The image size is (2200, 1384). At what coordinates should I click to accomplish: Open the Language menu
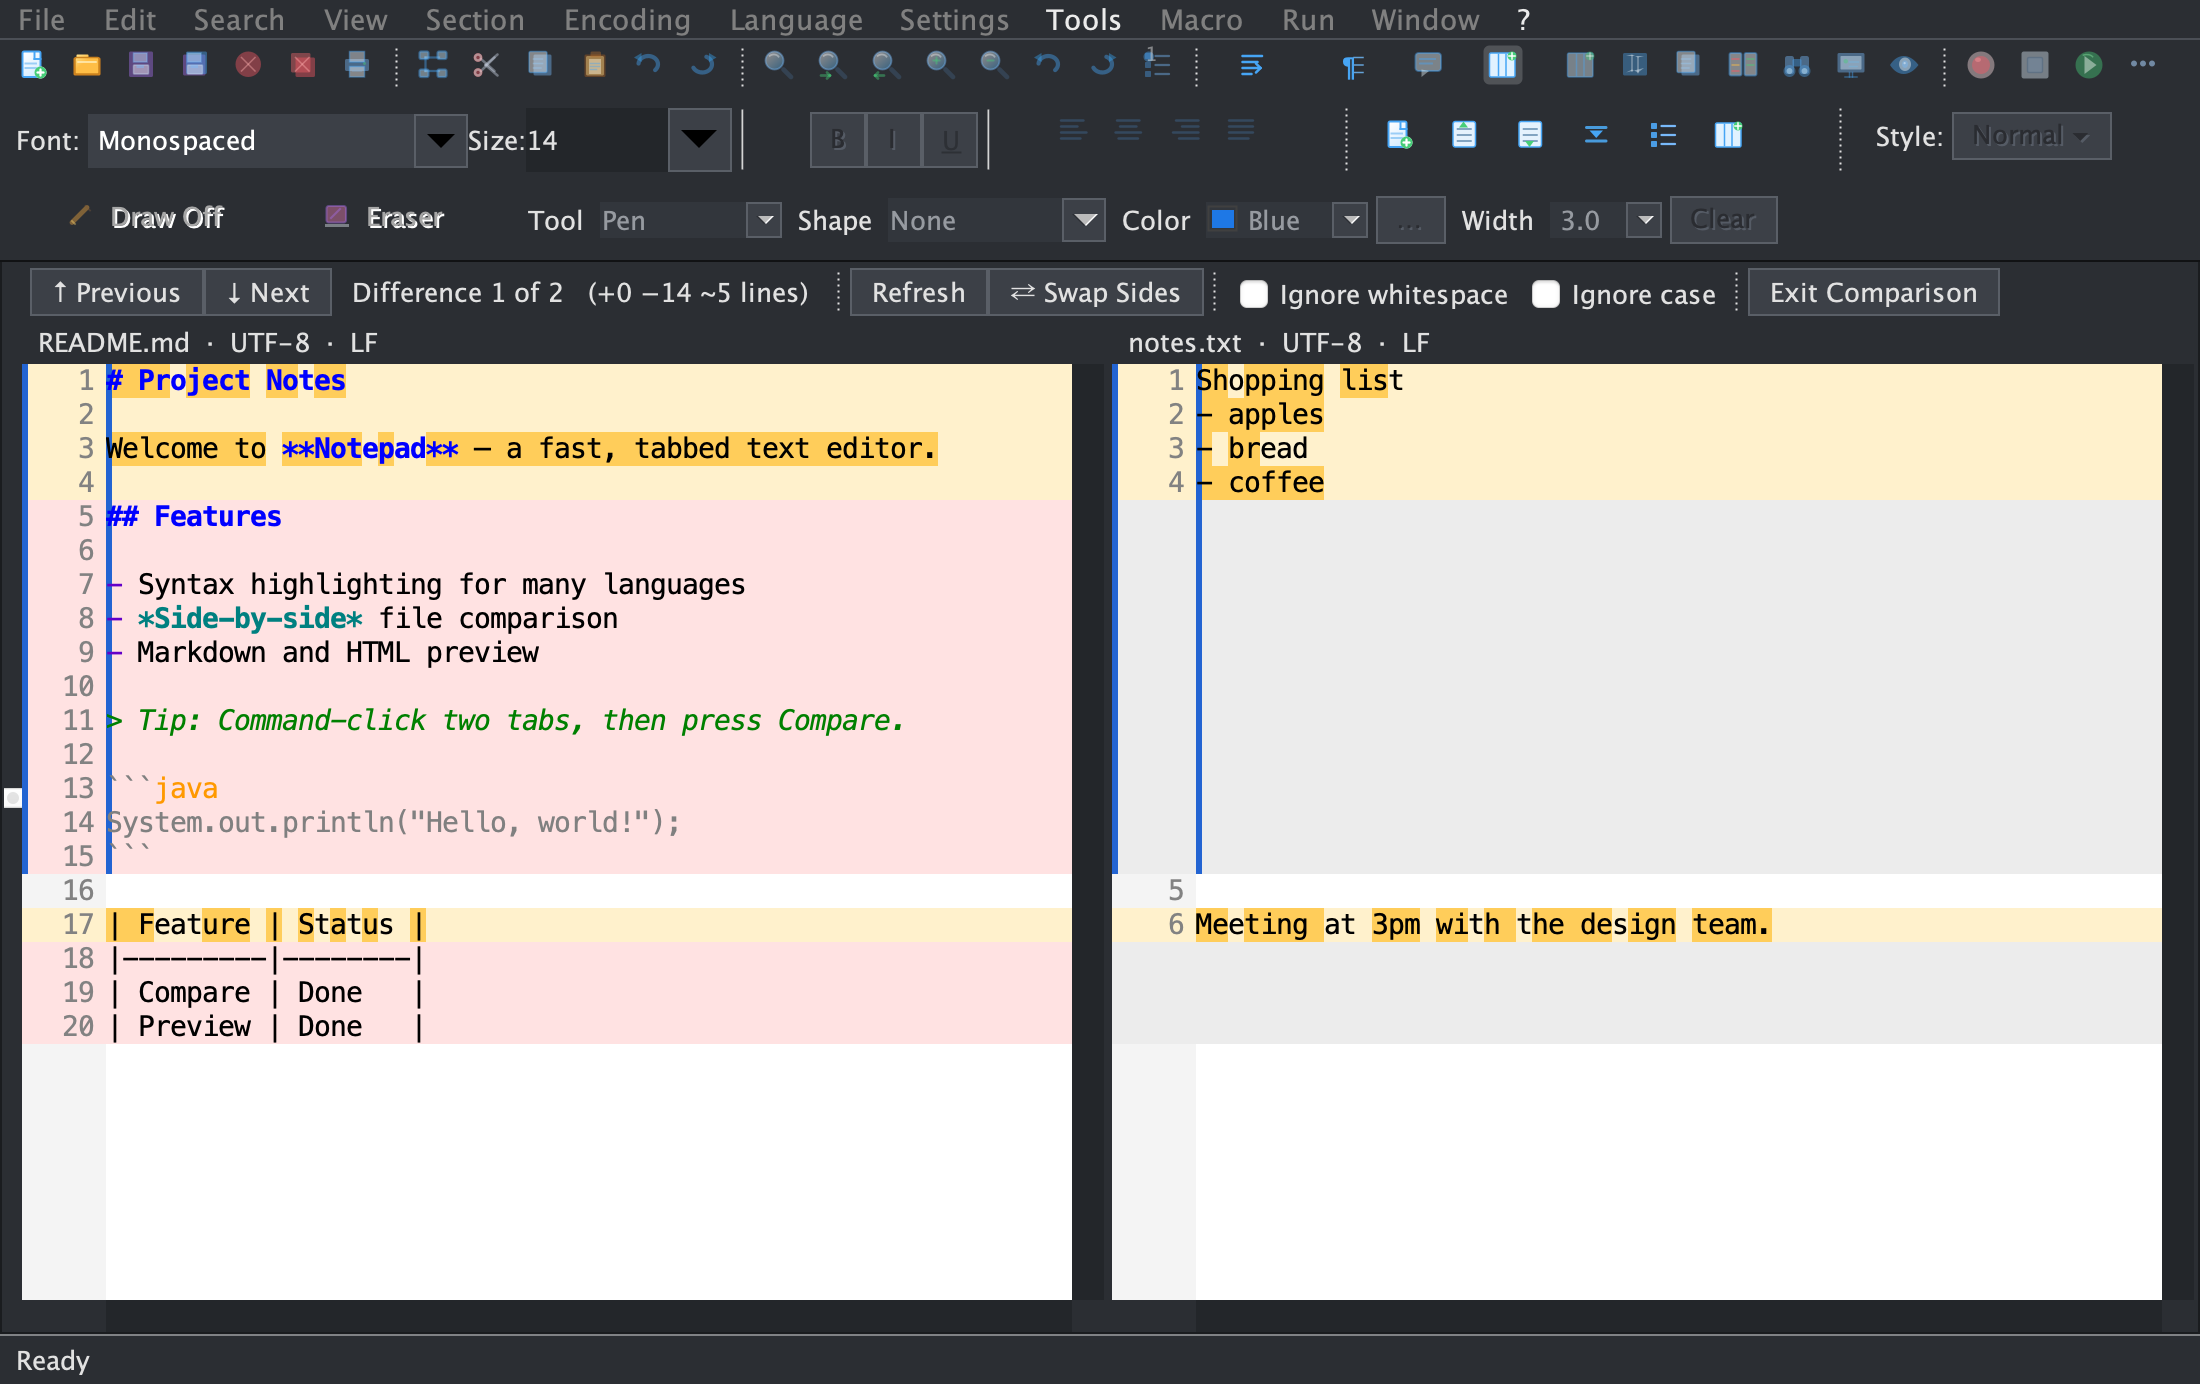tap(796, 19)
